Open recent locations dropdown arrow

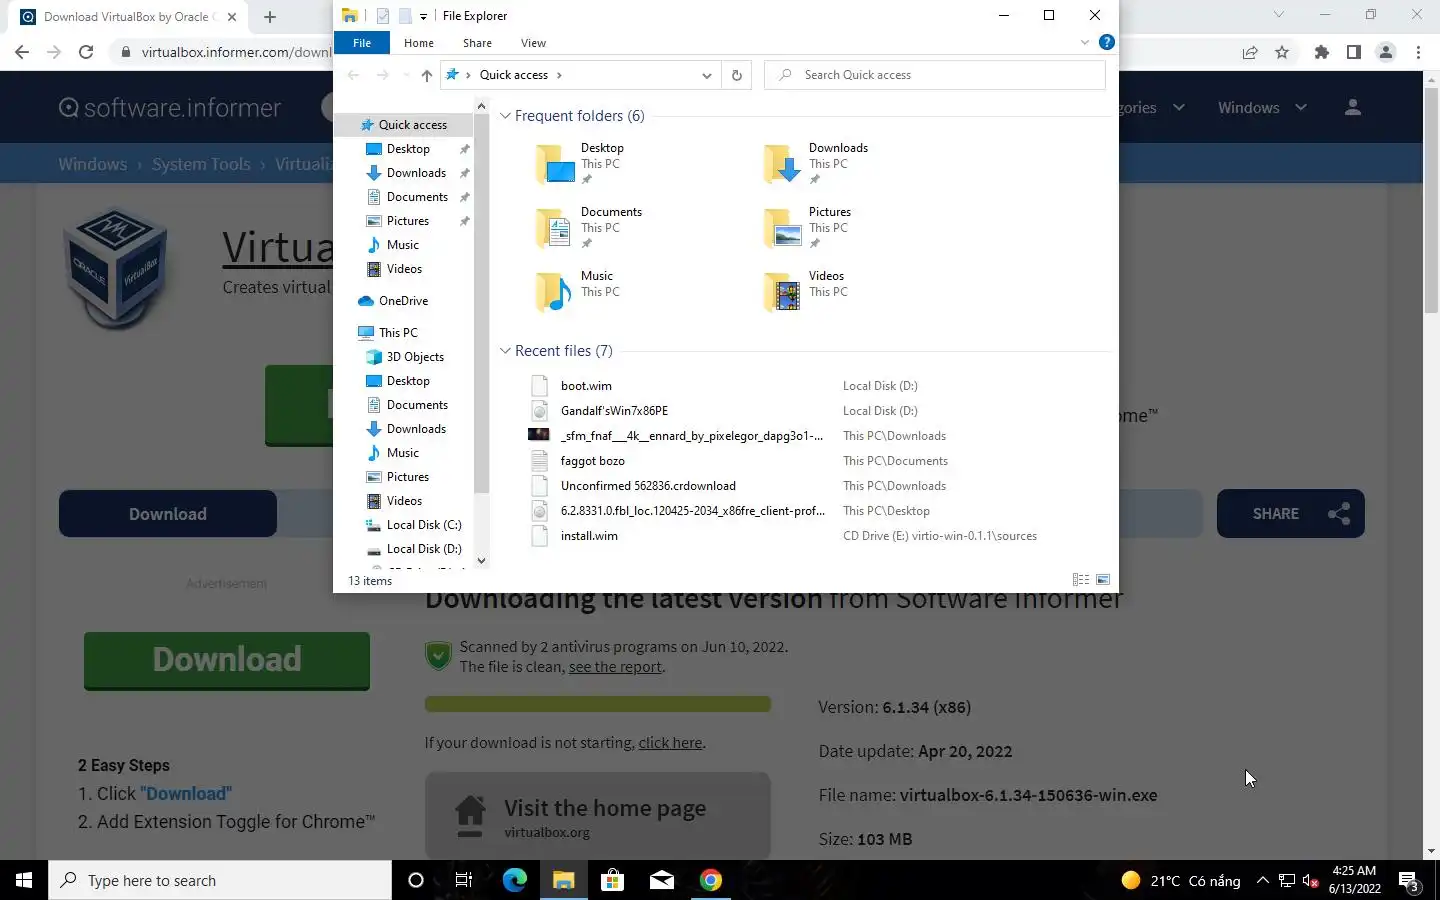406,75
